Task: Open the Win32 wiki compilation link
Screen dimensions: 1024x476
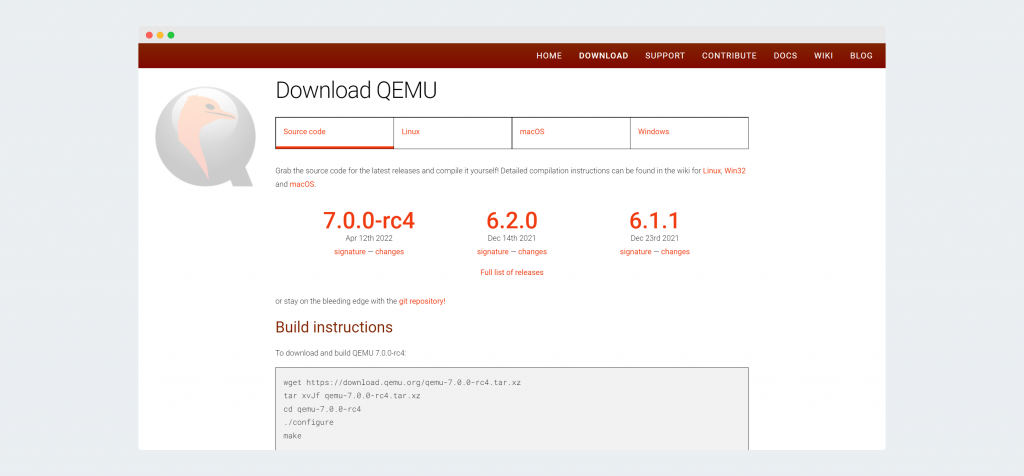Action: (x=735, y=170)
